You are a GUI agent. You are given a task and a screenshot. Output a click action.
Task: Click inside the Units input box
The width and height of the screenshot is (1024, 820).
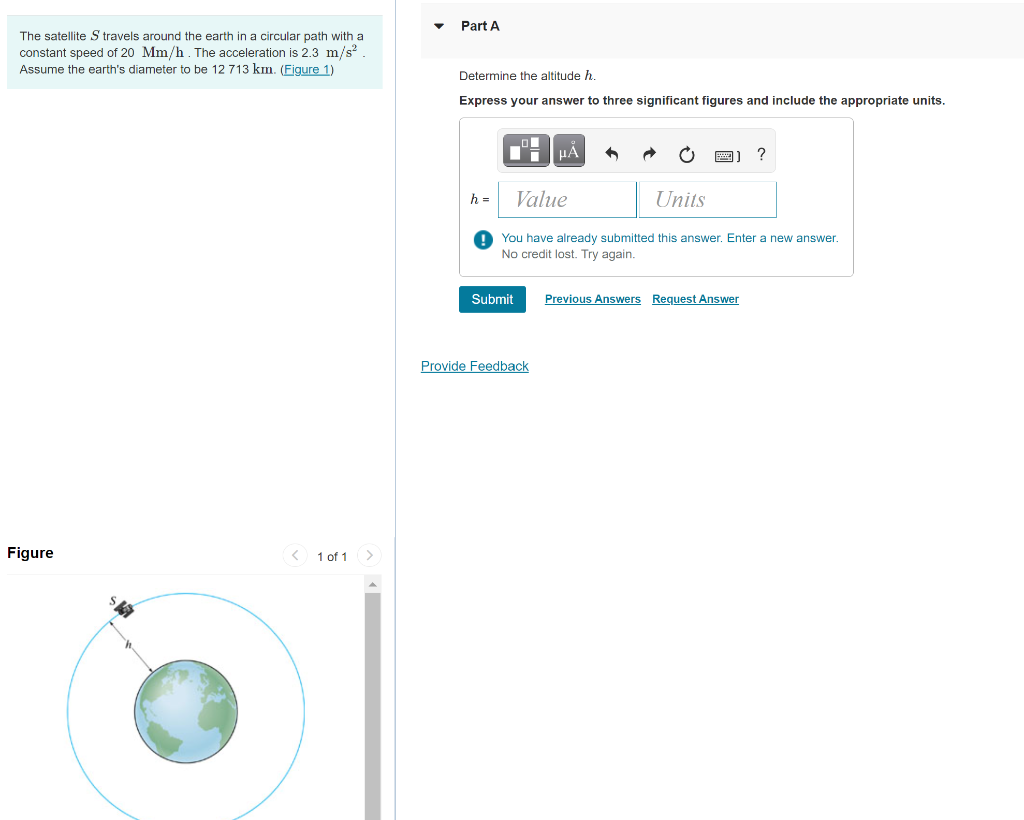point(707,199)
